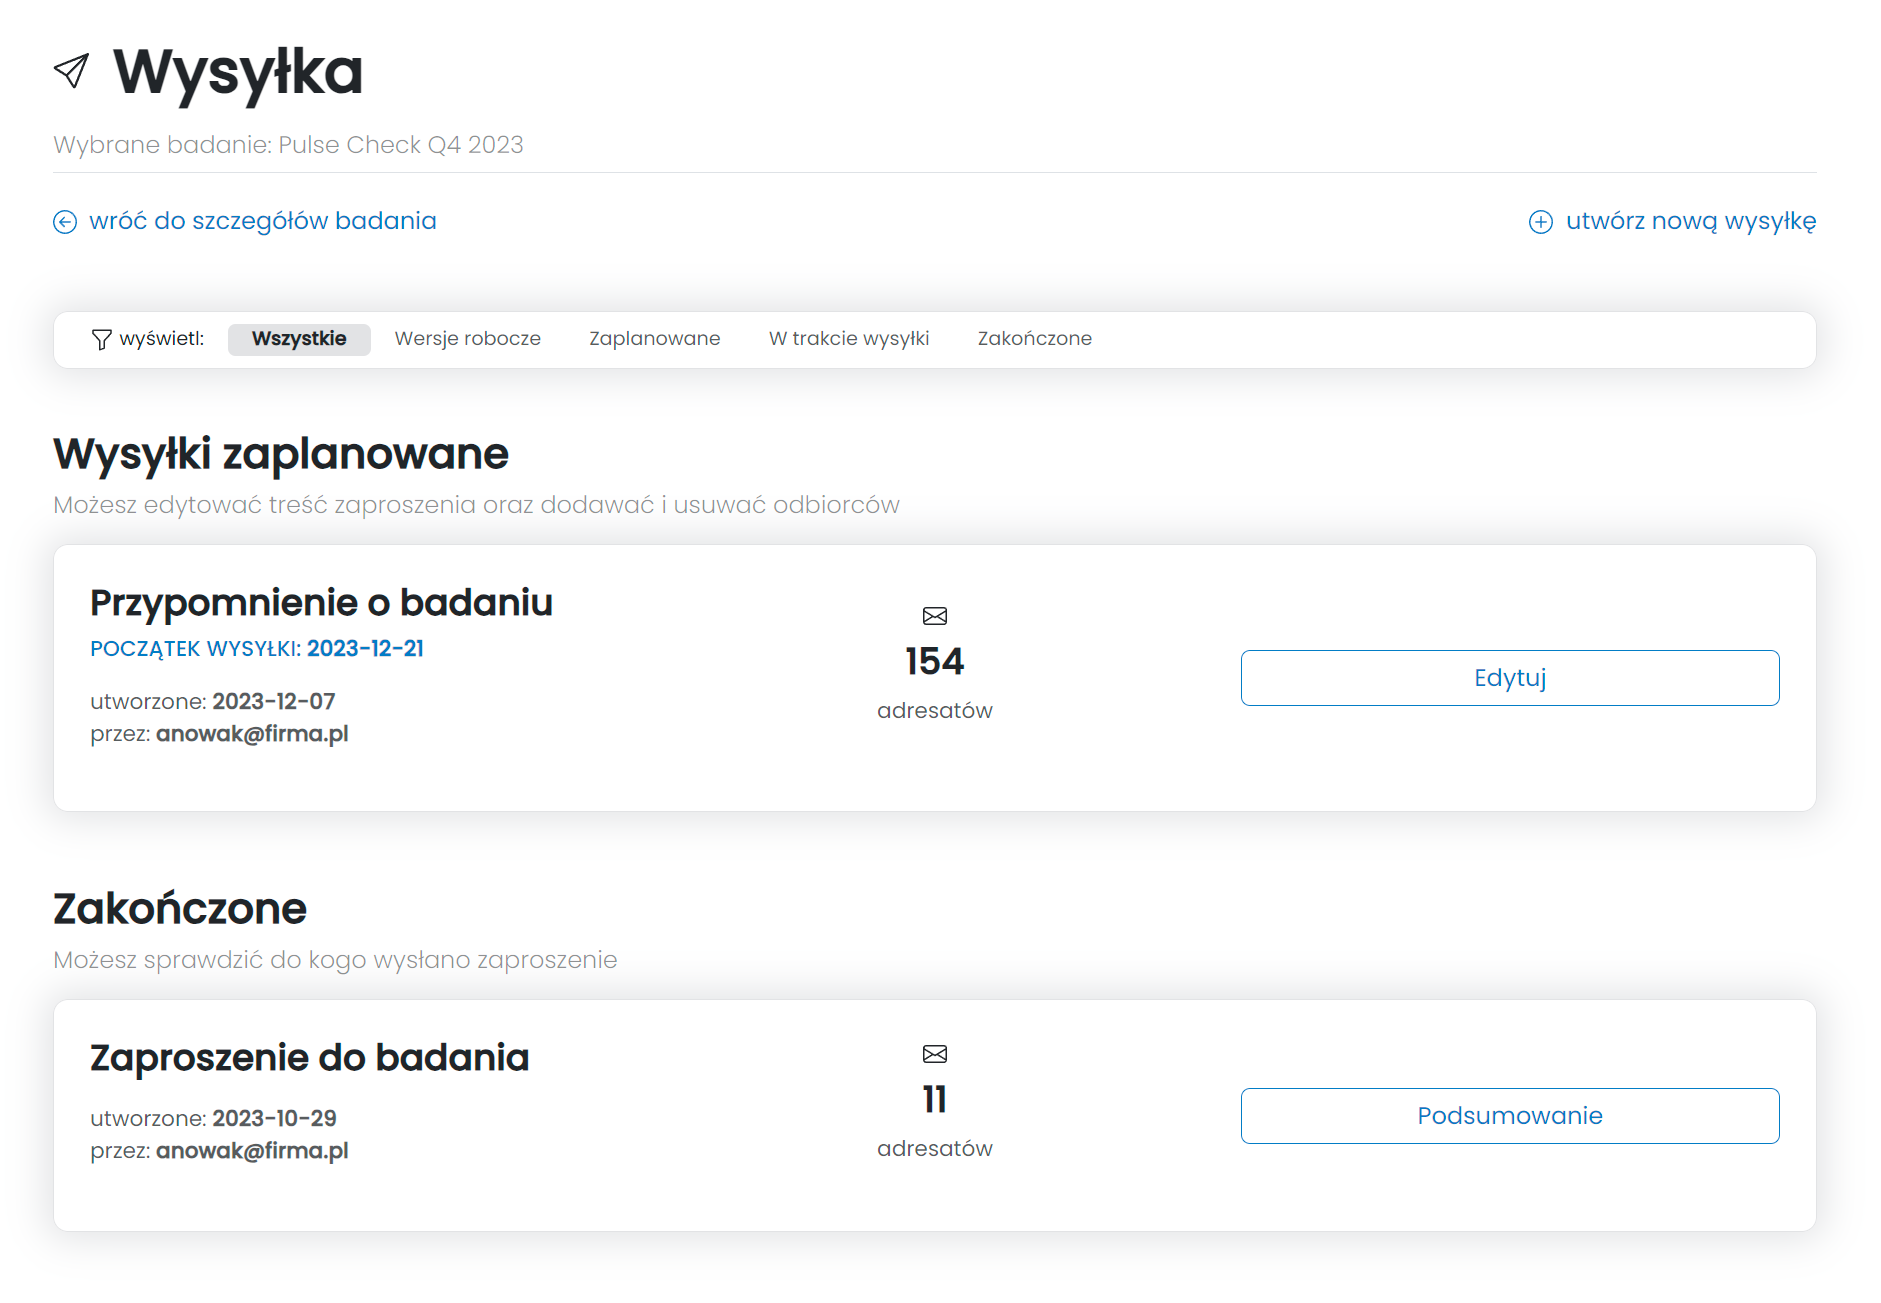Select the Wszystkie filter tab
Screen dimensions: 1881x1303
pos(299,339)
